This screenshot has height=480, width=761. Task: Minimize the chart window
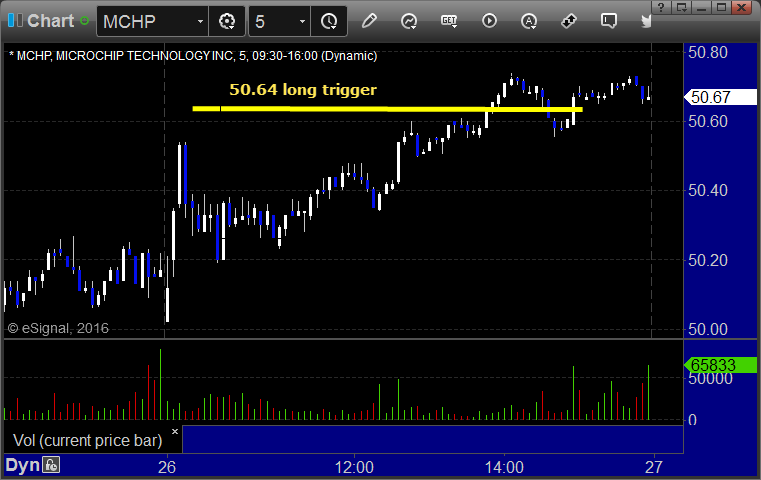(701, 7)
